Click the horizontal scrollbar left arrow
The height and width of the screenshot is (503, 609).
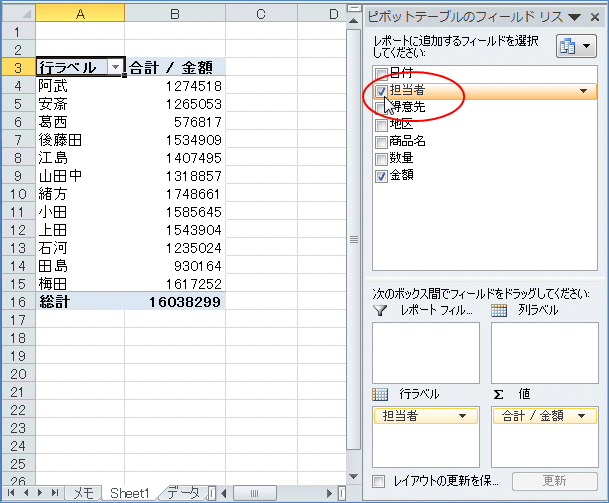point(224,494)
